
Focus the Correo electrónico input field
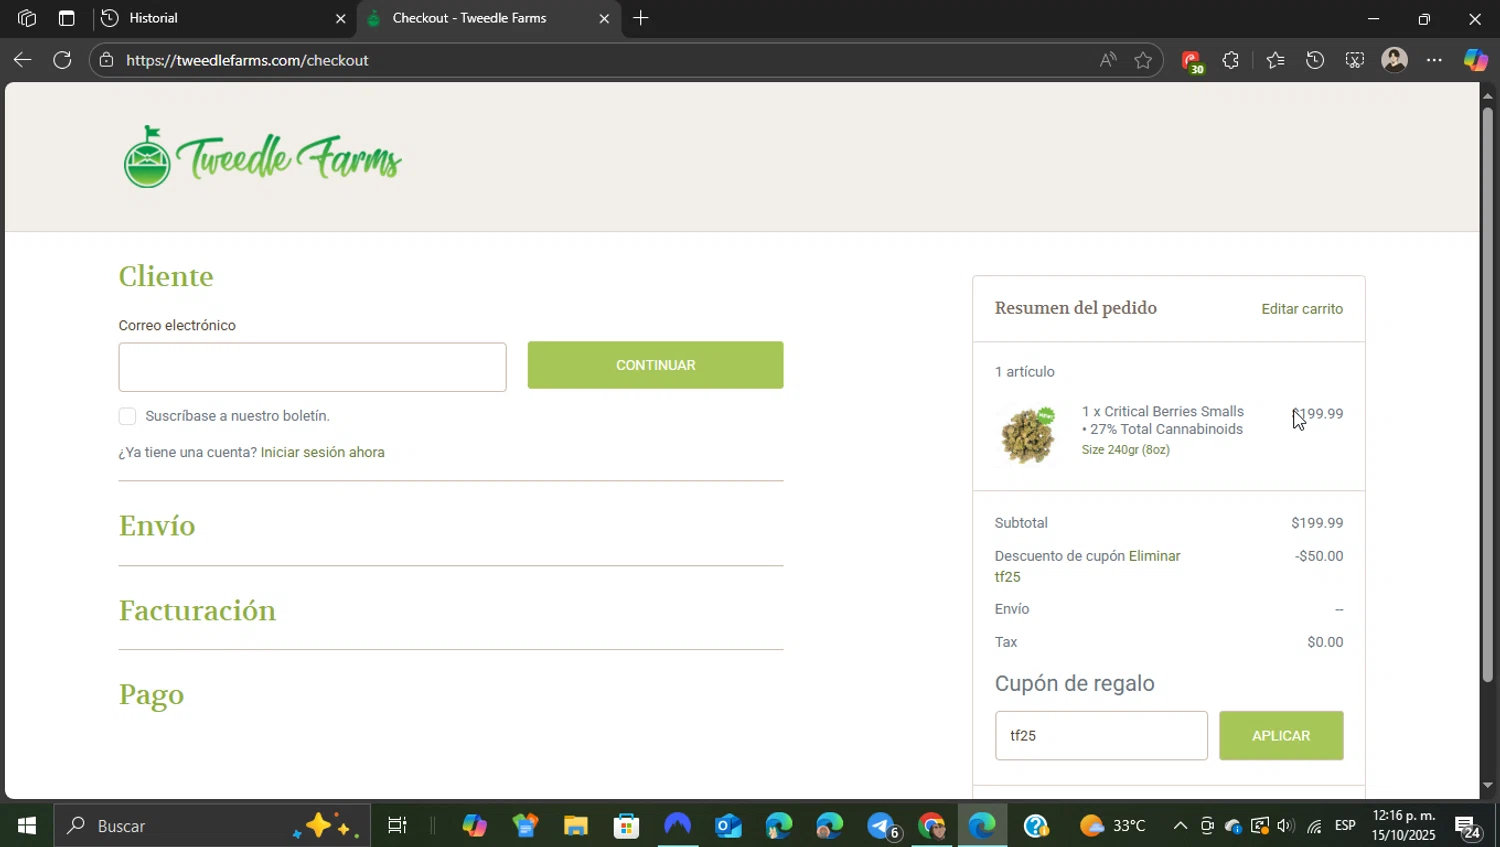click(x=312, y=367)
